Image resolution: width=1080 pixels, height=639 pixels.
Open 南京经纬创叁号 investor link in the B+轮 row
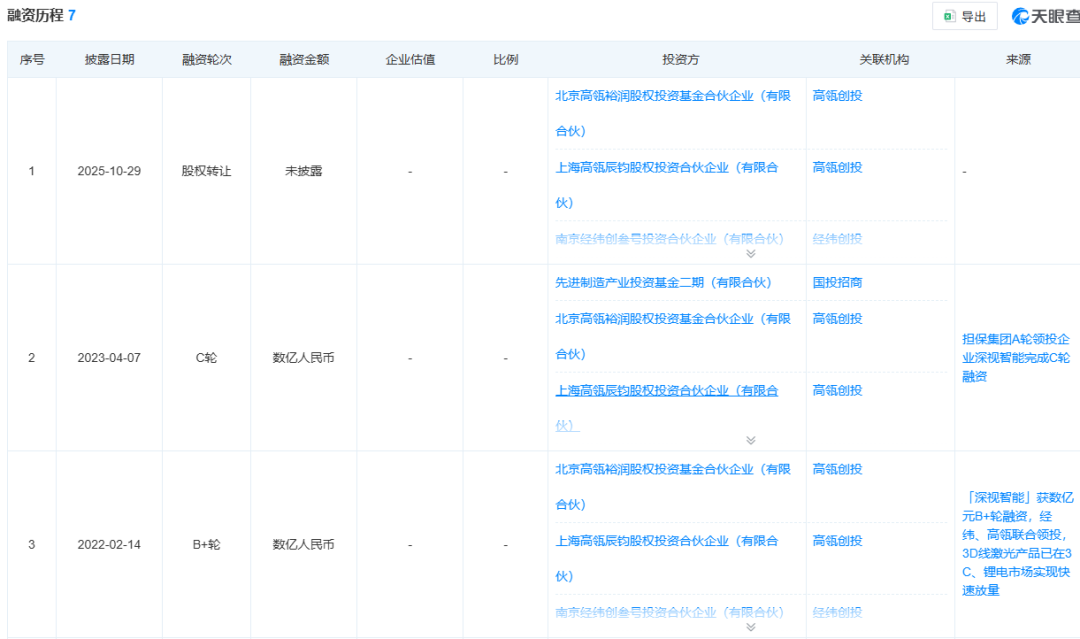(x=669, y=612)
